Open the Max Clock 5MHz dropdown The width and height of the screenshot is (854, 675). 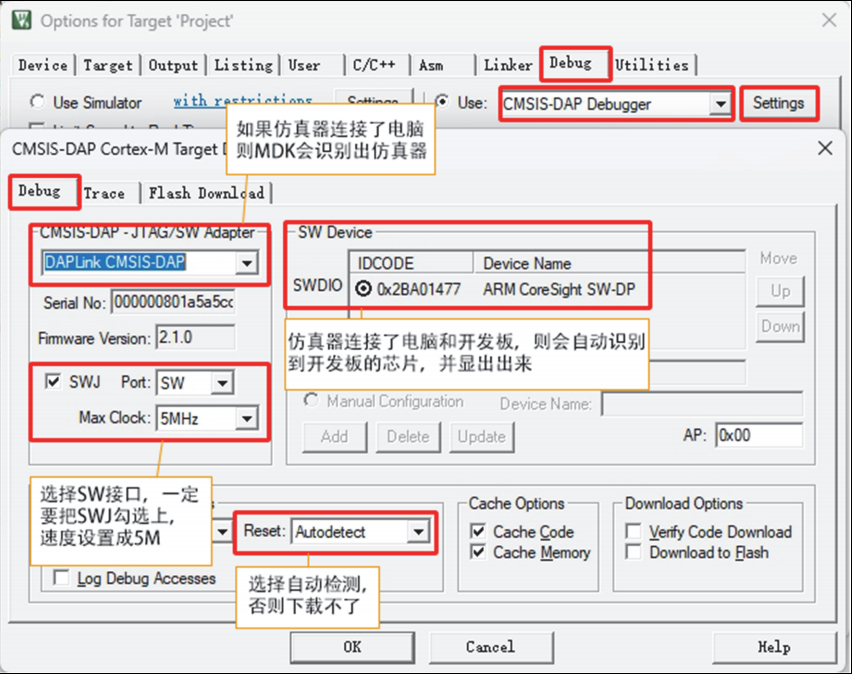(x=247, y=419)
